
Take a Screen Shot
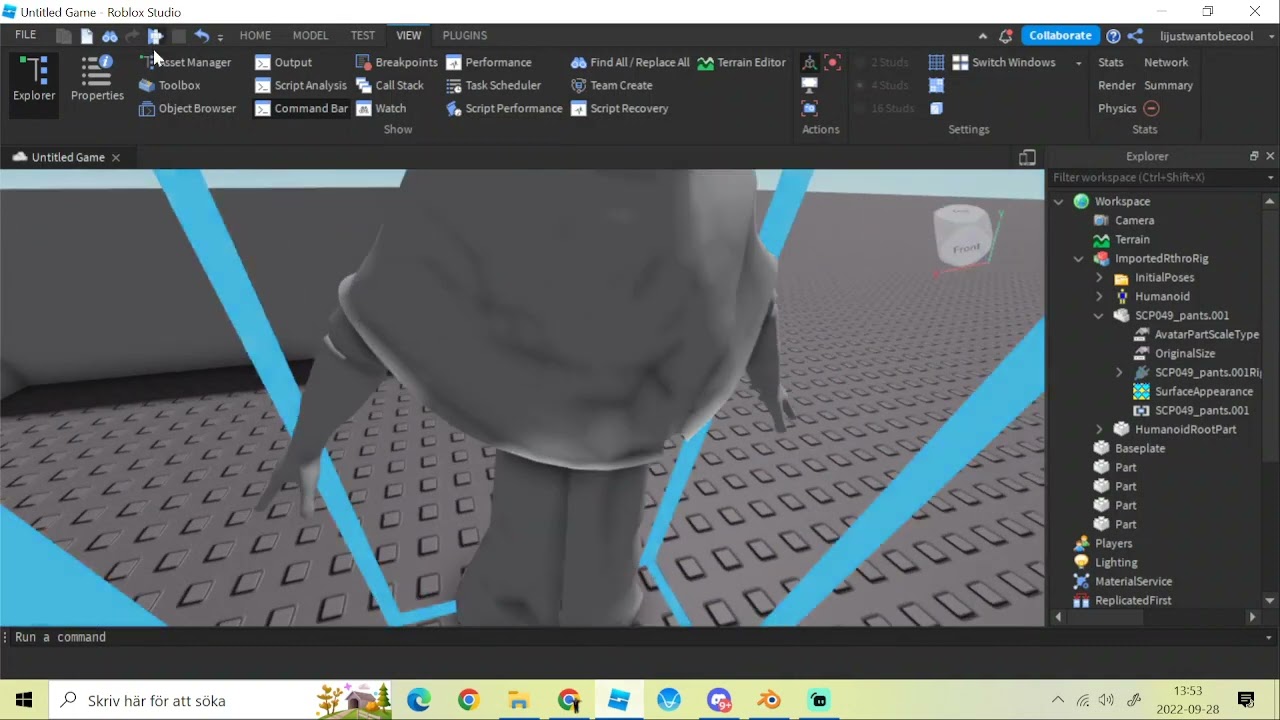810,108
